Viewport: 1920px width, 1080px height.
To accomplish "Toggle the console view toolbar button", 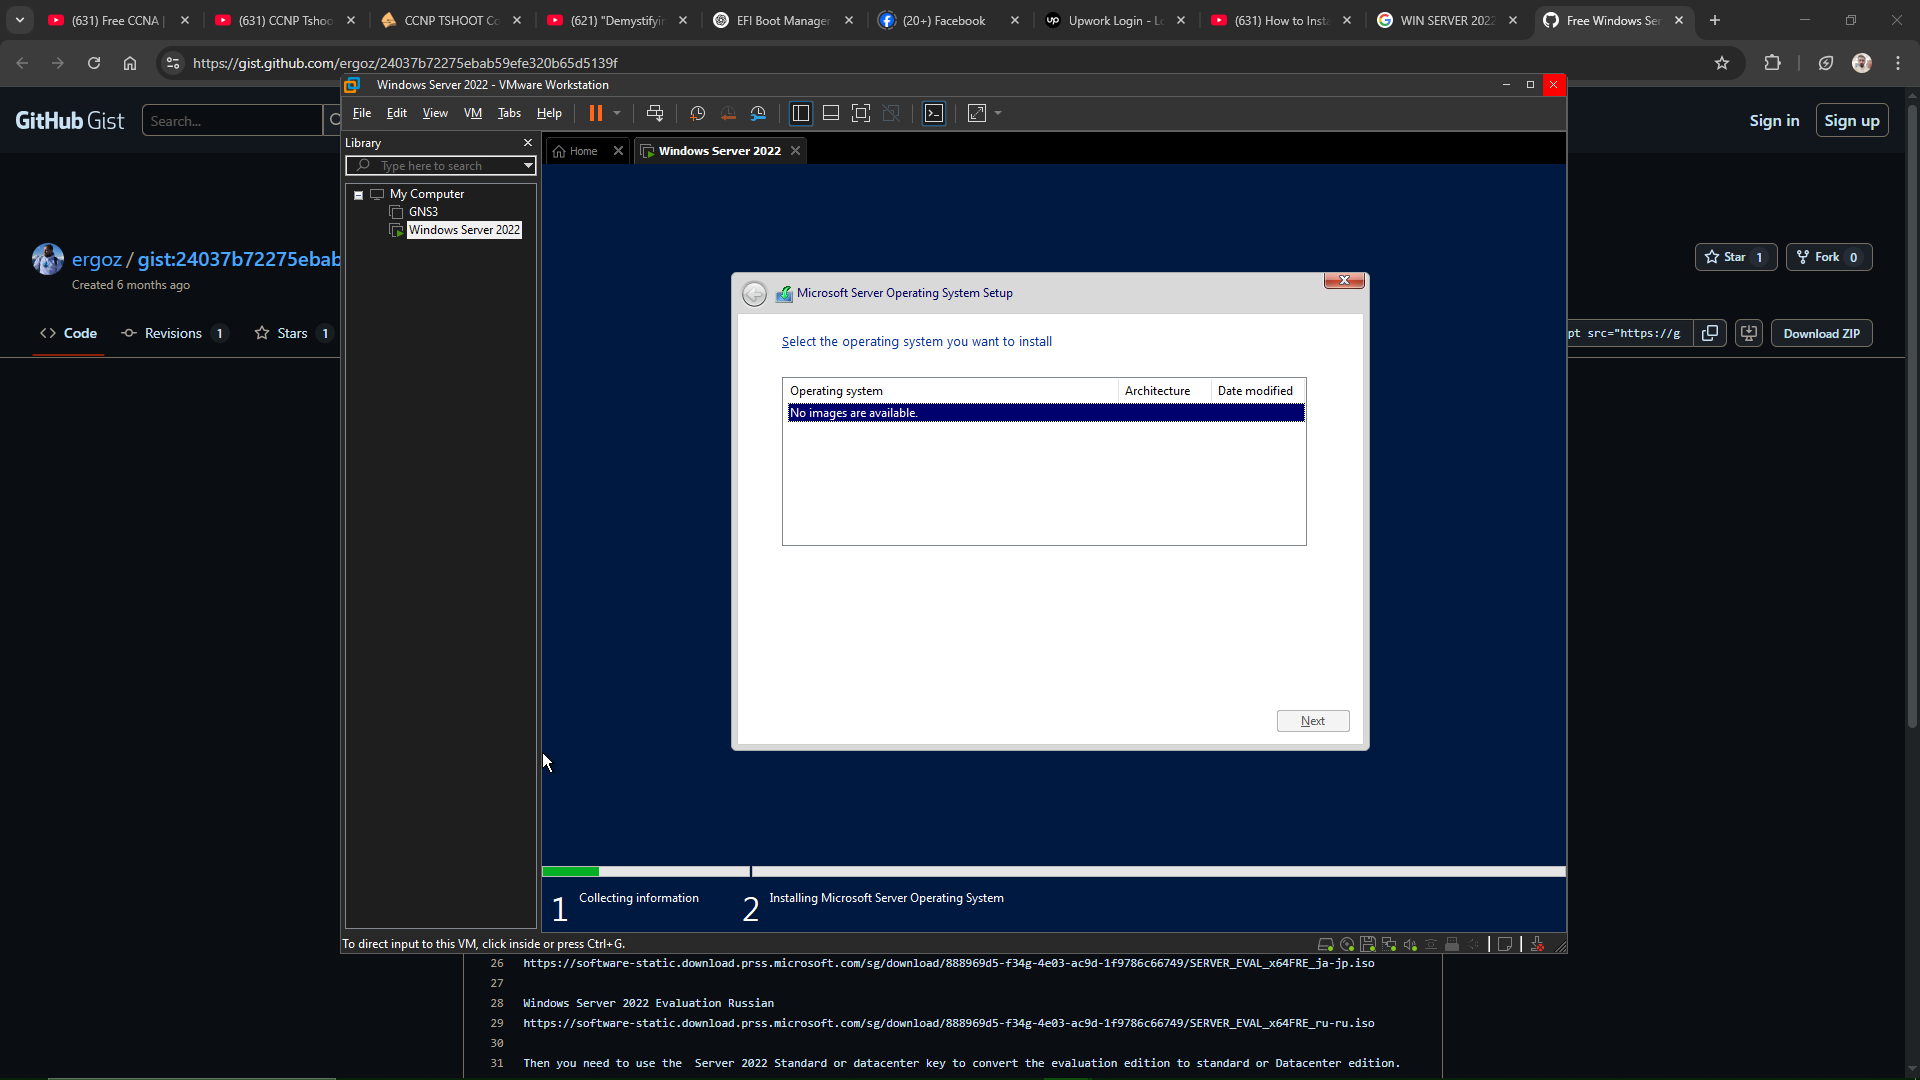I will click(934, 113).
